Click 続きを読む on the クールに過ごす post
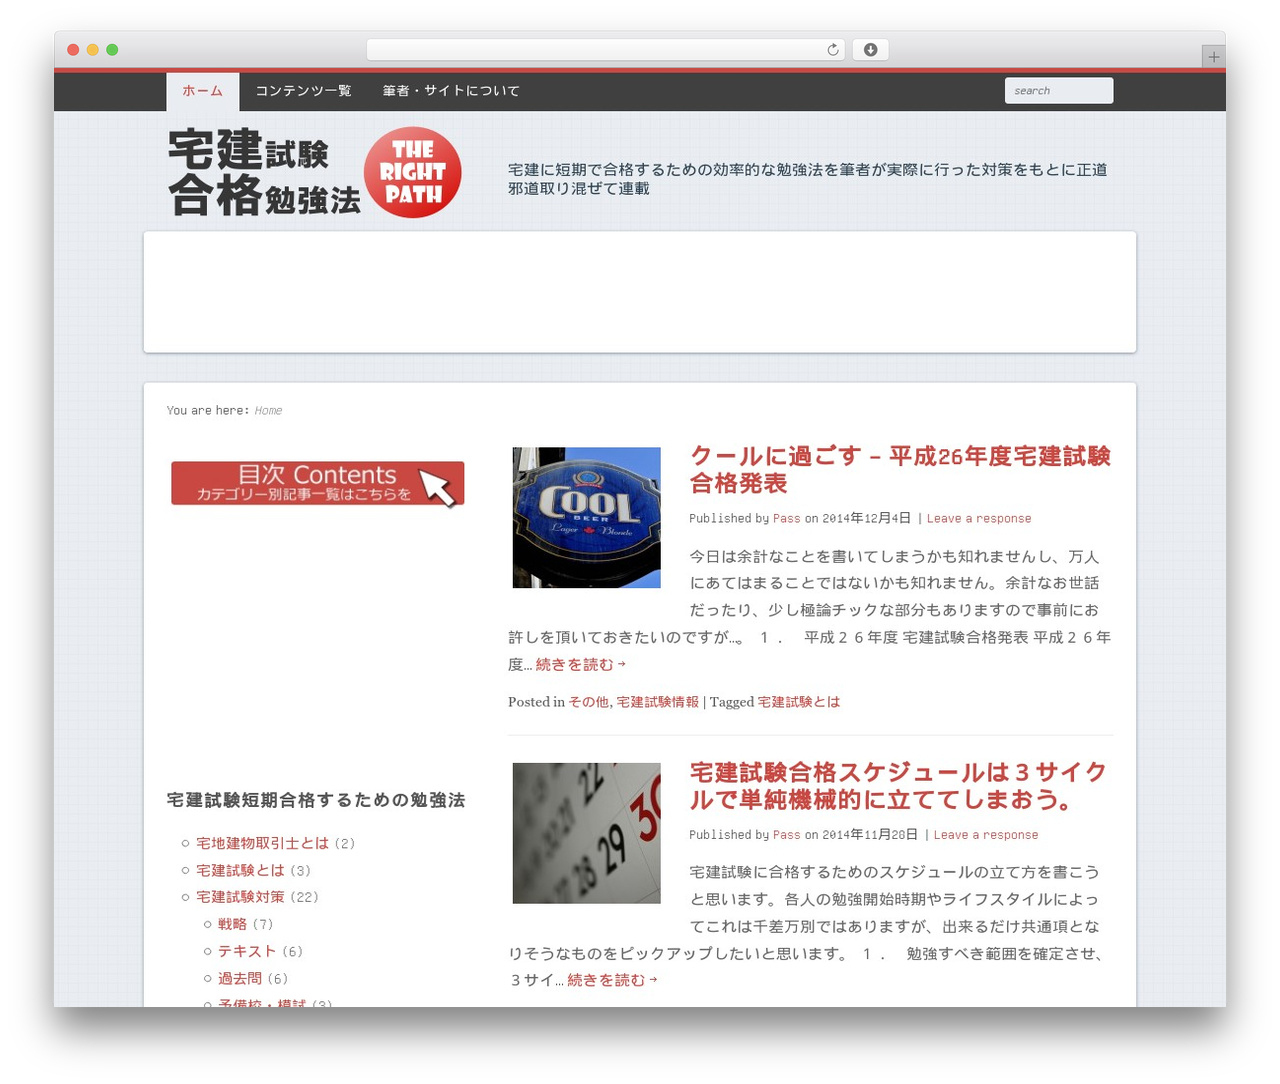Viewport: 1280px width, 1084px height. 580,665
